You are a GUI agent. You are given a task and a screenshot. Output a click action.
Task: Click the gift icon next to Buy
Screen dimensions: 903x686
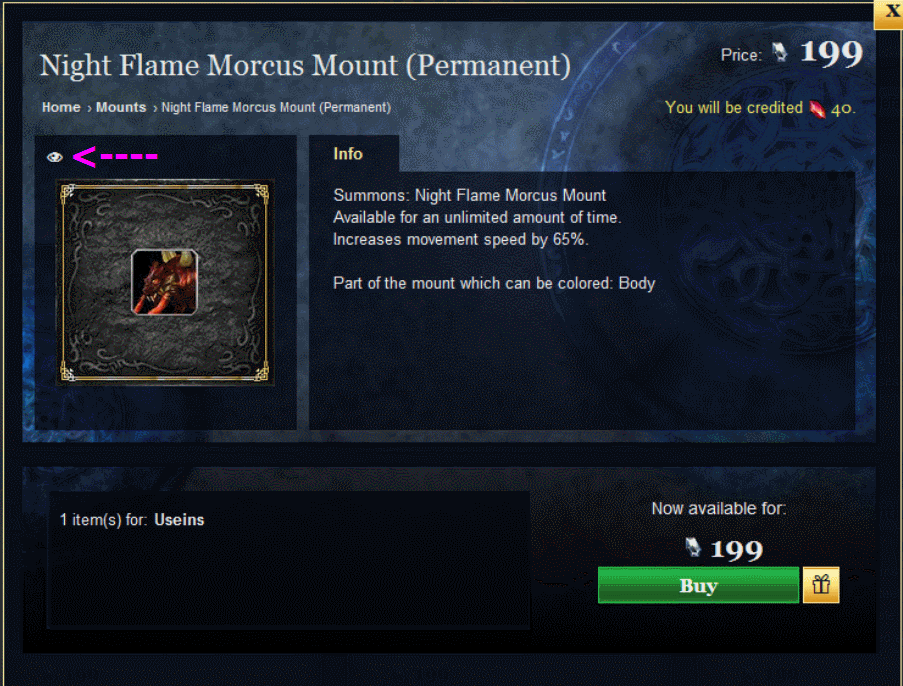pyautogui.click(x=821, y=585)
